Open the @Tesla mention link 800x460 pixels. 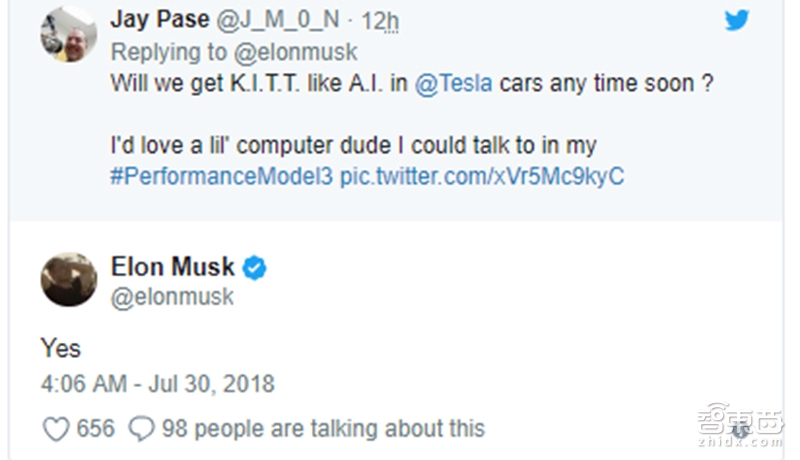[x=453, y=84]
